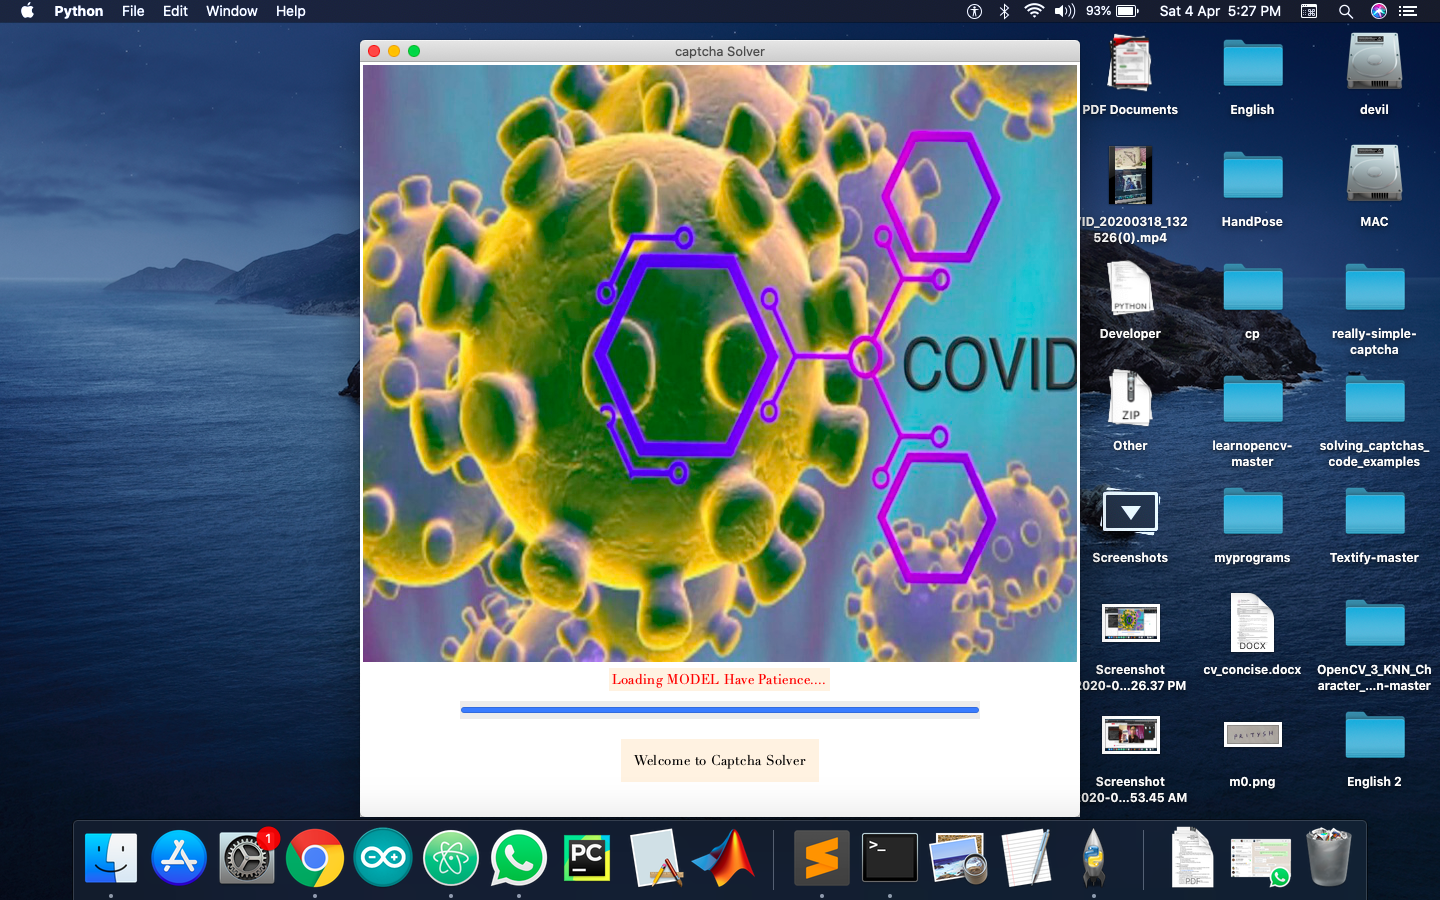This screenshot has width=1440, height=900.
Task: Select the cv_concise.docx file
Action: [1252, 636]
